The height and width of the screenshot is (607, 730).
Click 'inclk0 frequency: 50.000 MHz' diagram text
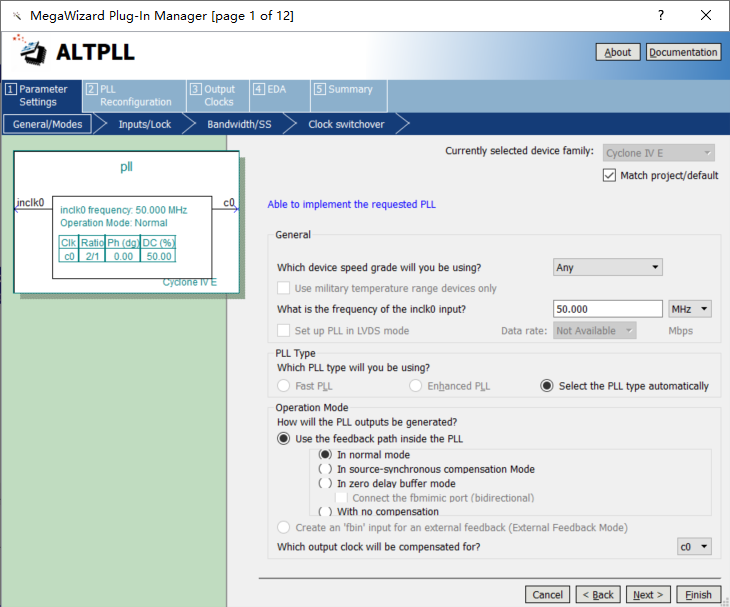[124, 210]
